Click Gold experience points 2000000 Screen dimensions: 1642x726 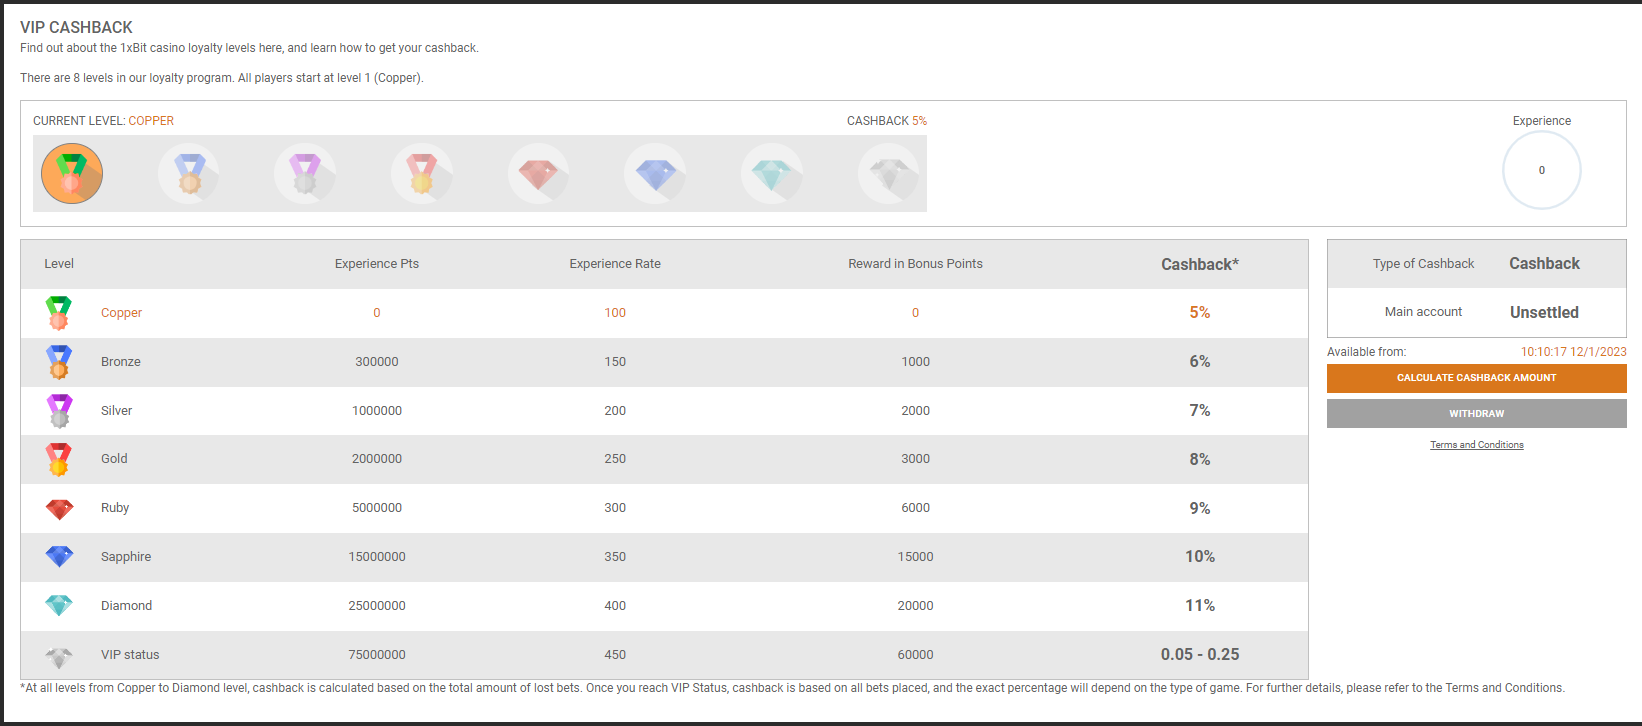pos(377,459)
